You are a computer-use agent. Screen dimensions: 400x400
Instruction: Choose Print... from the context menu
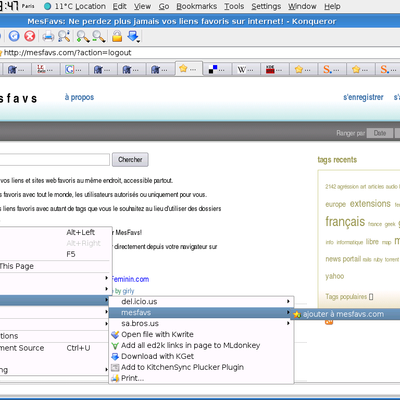(x=201, y=378)
